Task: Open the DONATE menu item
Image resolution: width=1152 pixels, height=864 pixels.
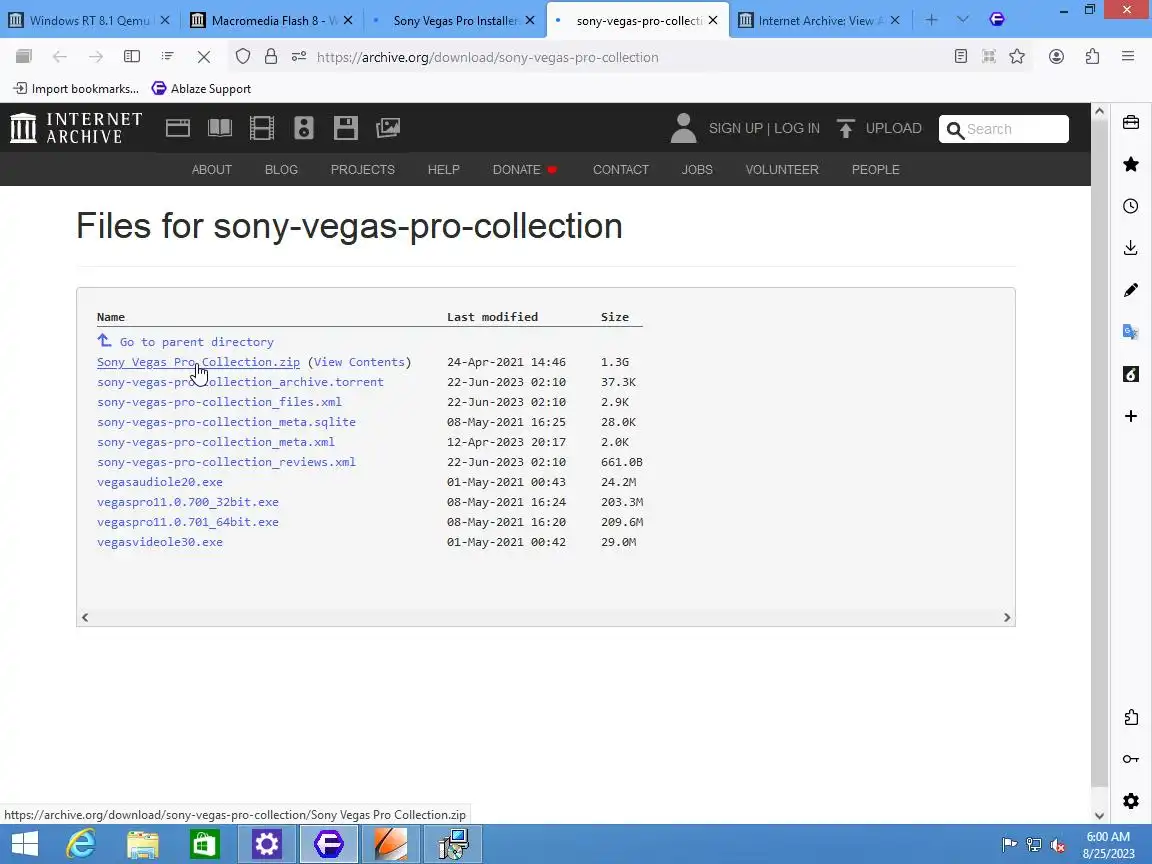Action: click(x=525, y=170)
